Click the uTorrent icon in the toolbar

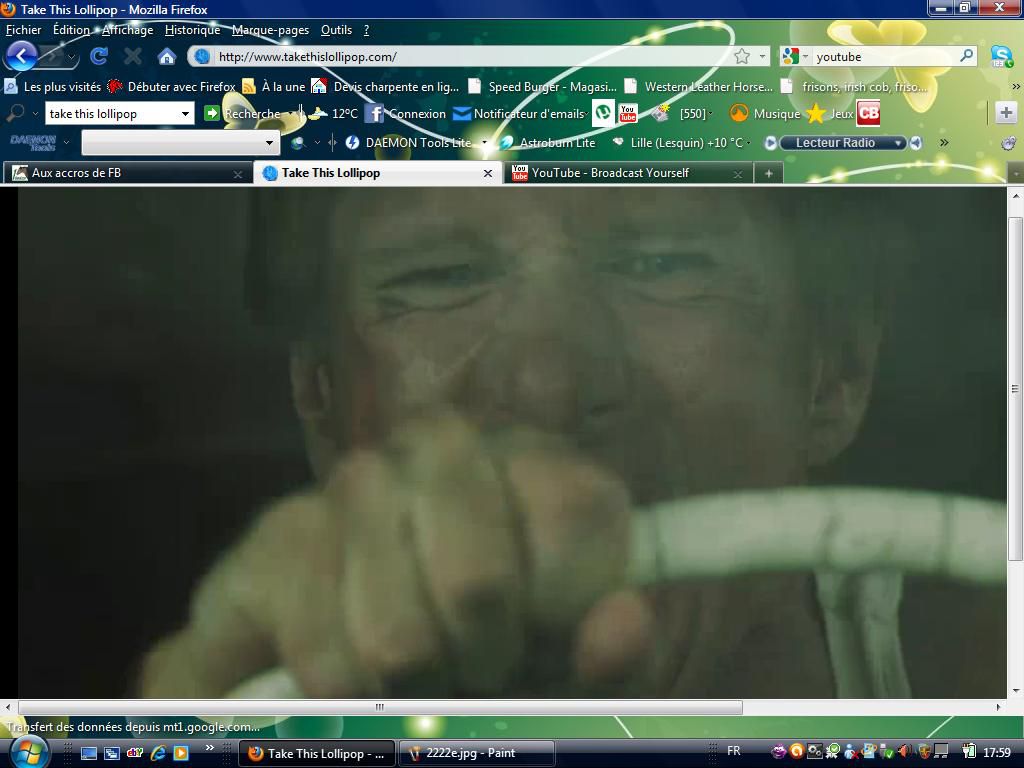tap(603, 113)
